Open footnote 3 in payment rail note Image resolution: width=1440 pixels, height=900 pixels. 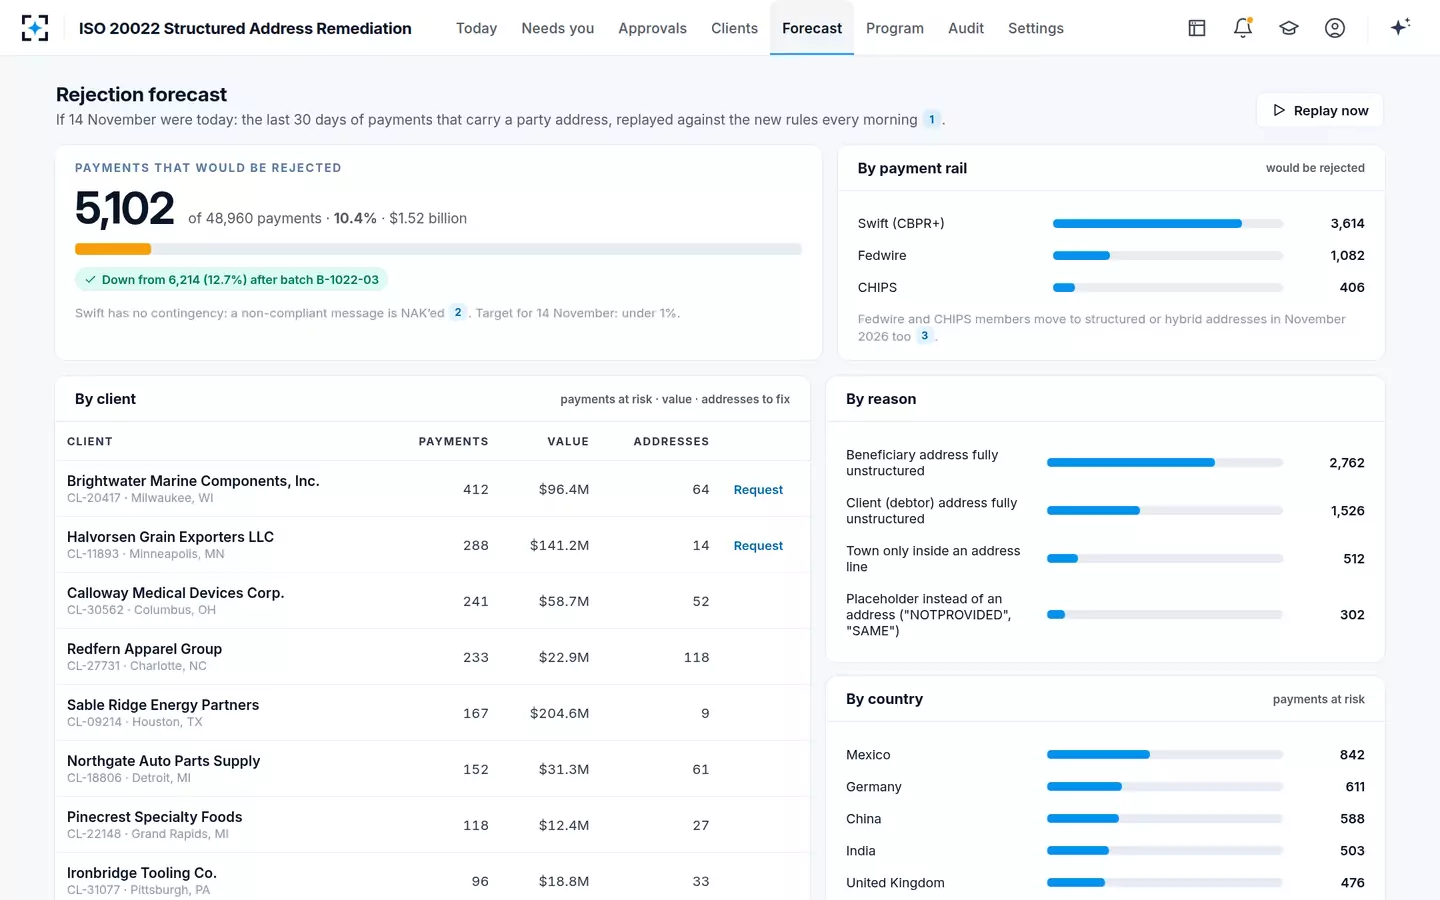click(925, 336)
